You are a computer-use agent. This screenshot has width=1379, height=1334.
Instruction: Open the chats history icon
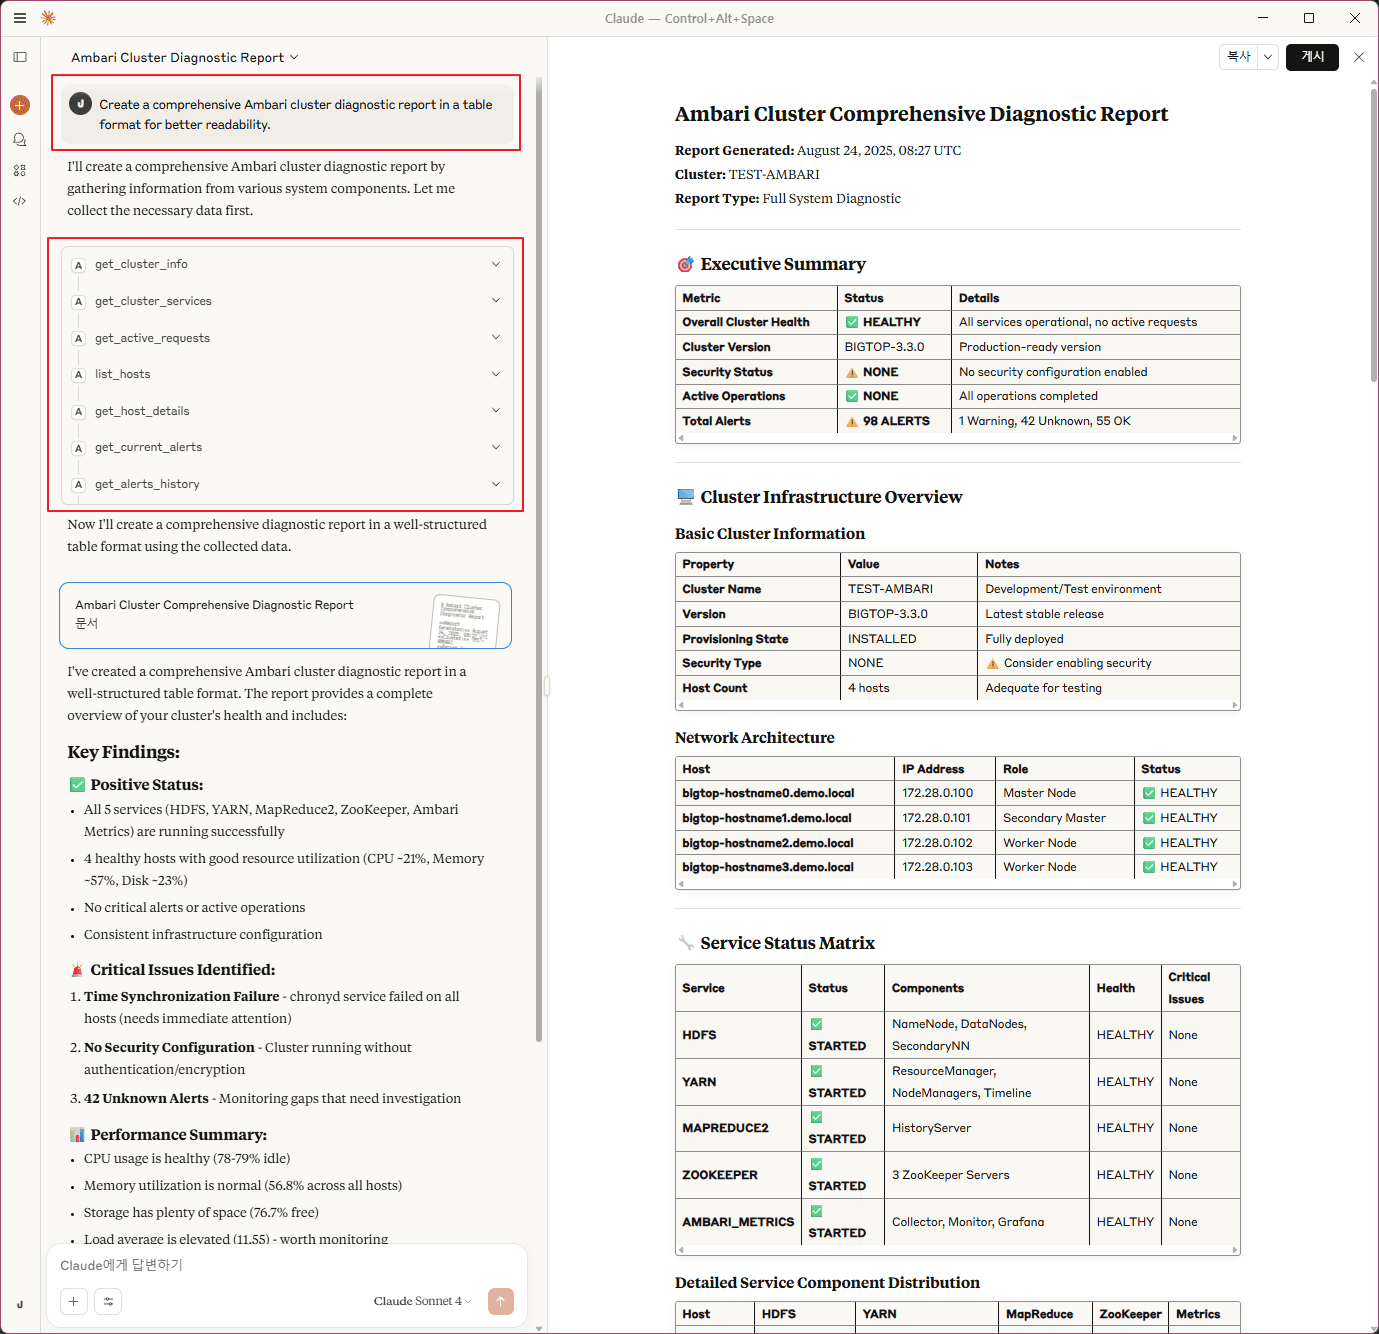tap(20, 140)
